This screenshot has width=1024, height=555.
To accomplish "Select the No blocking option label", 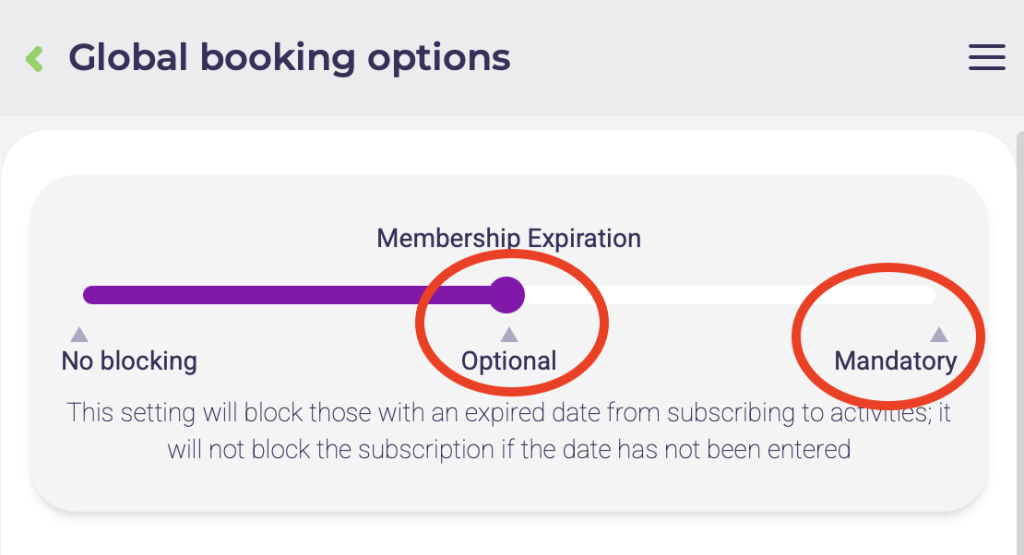I will [x=129, y=361].
